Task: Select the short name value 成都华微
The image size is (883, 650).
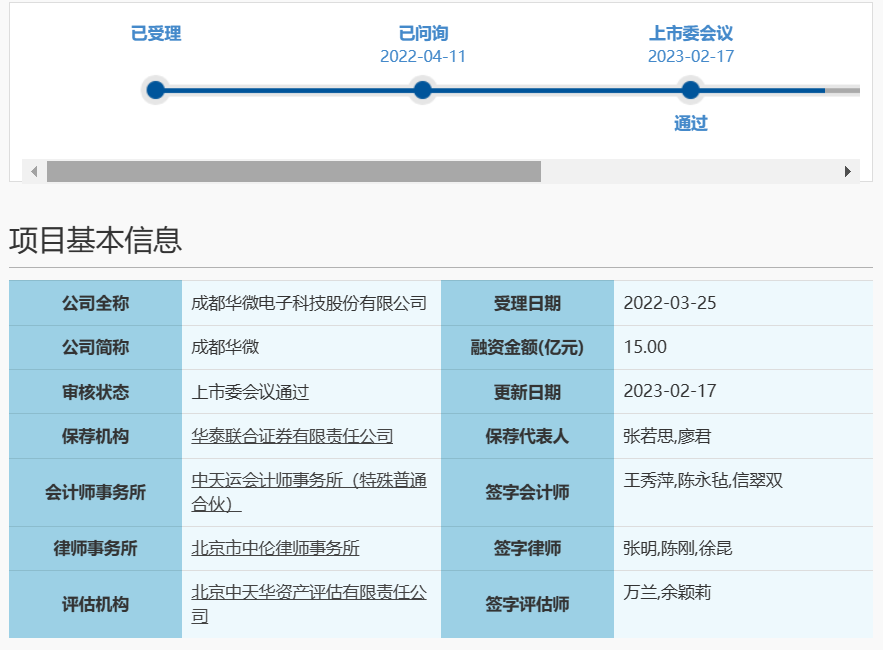Action: 225,347
